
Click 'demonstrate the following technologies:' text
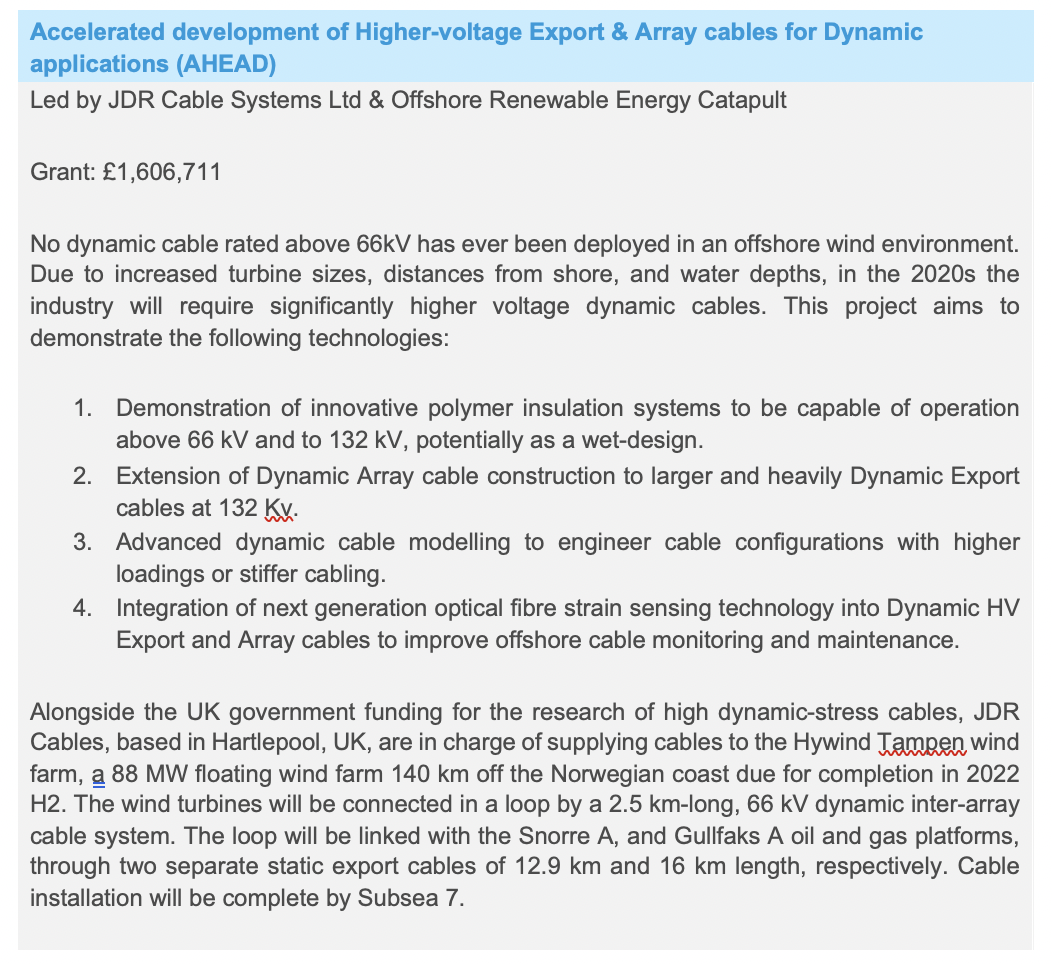click(240, 336)
